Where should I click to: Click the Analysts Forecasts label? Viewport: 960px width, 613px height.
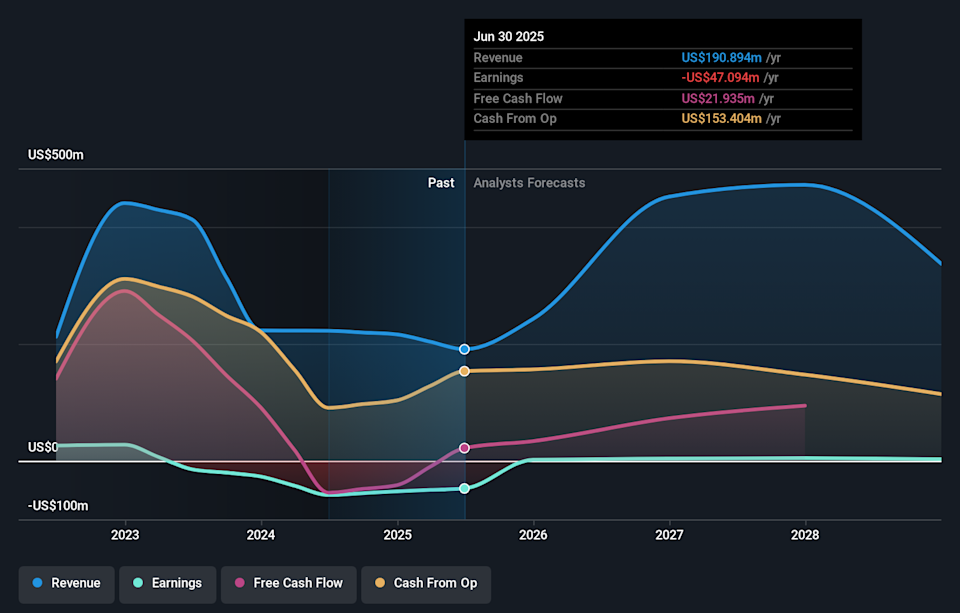tap(529, 183)
